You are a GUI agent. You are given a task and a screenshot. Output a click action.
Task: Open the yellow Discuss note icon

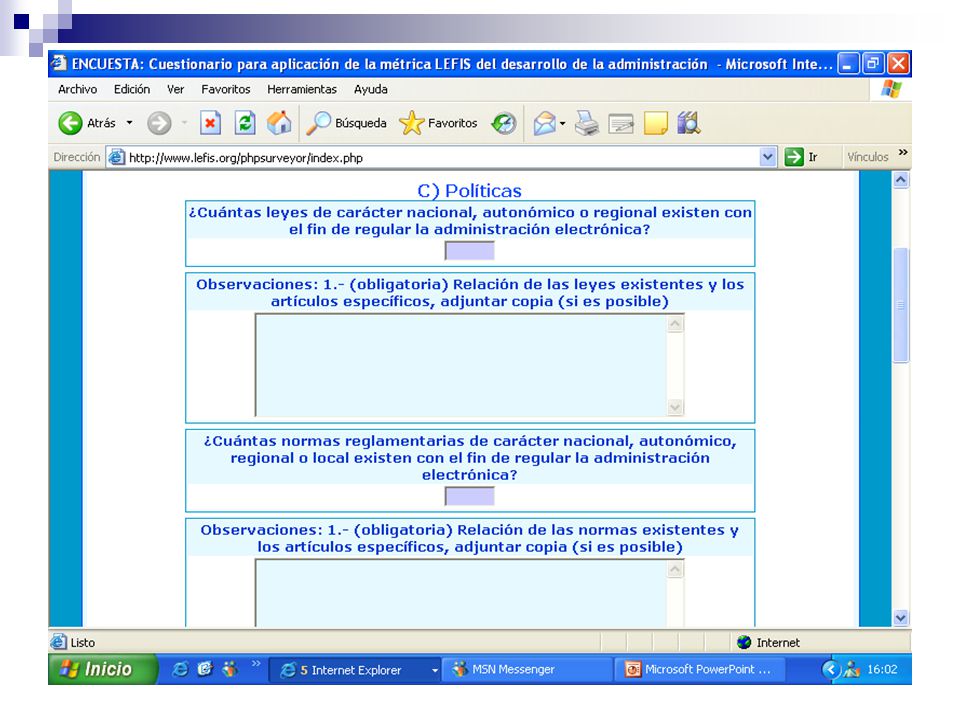656,123
